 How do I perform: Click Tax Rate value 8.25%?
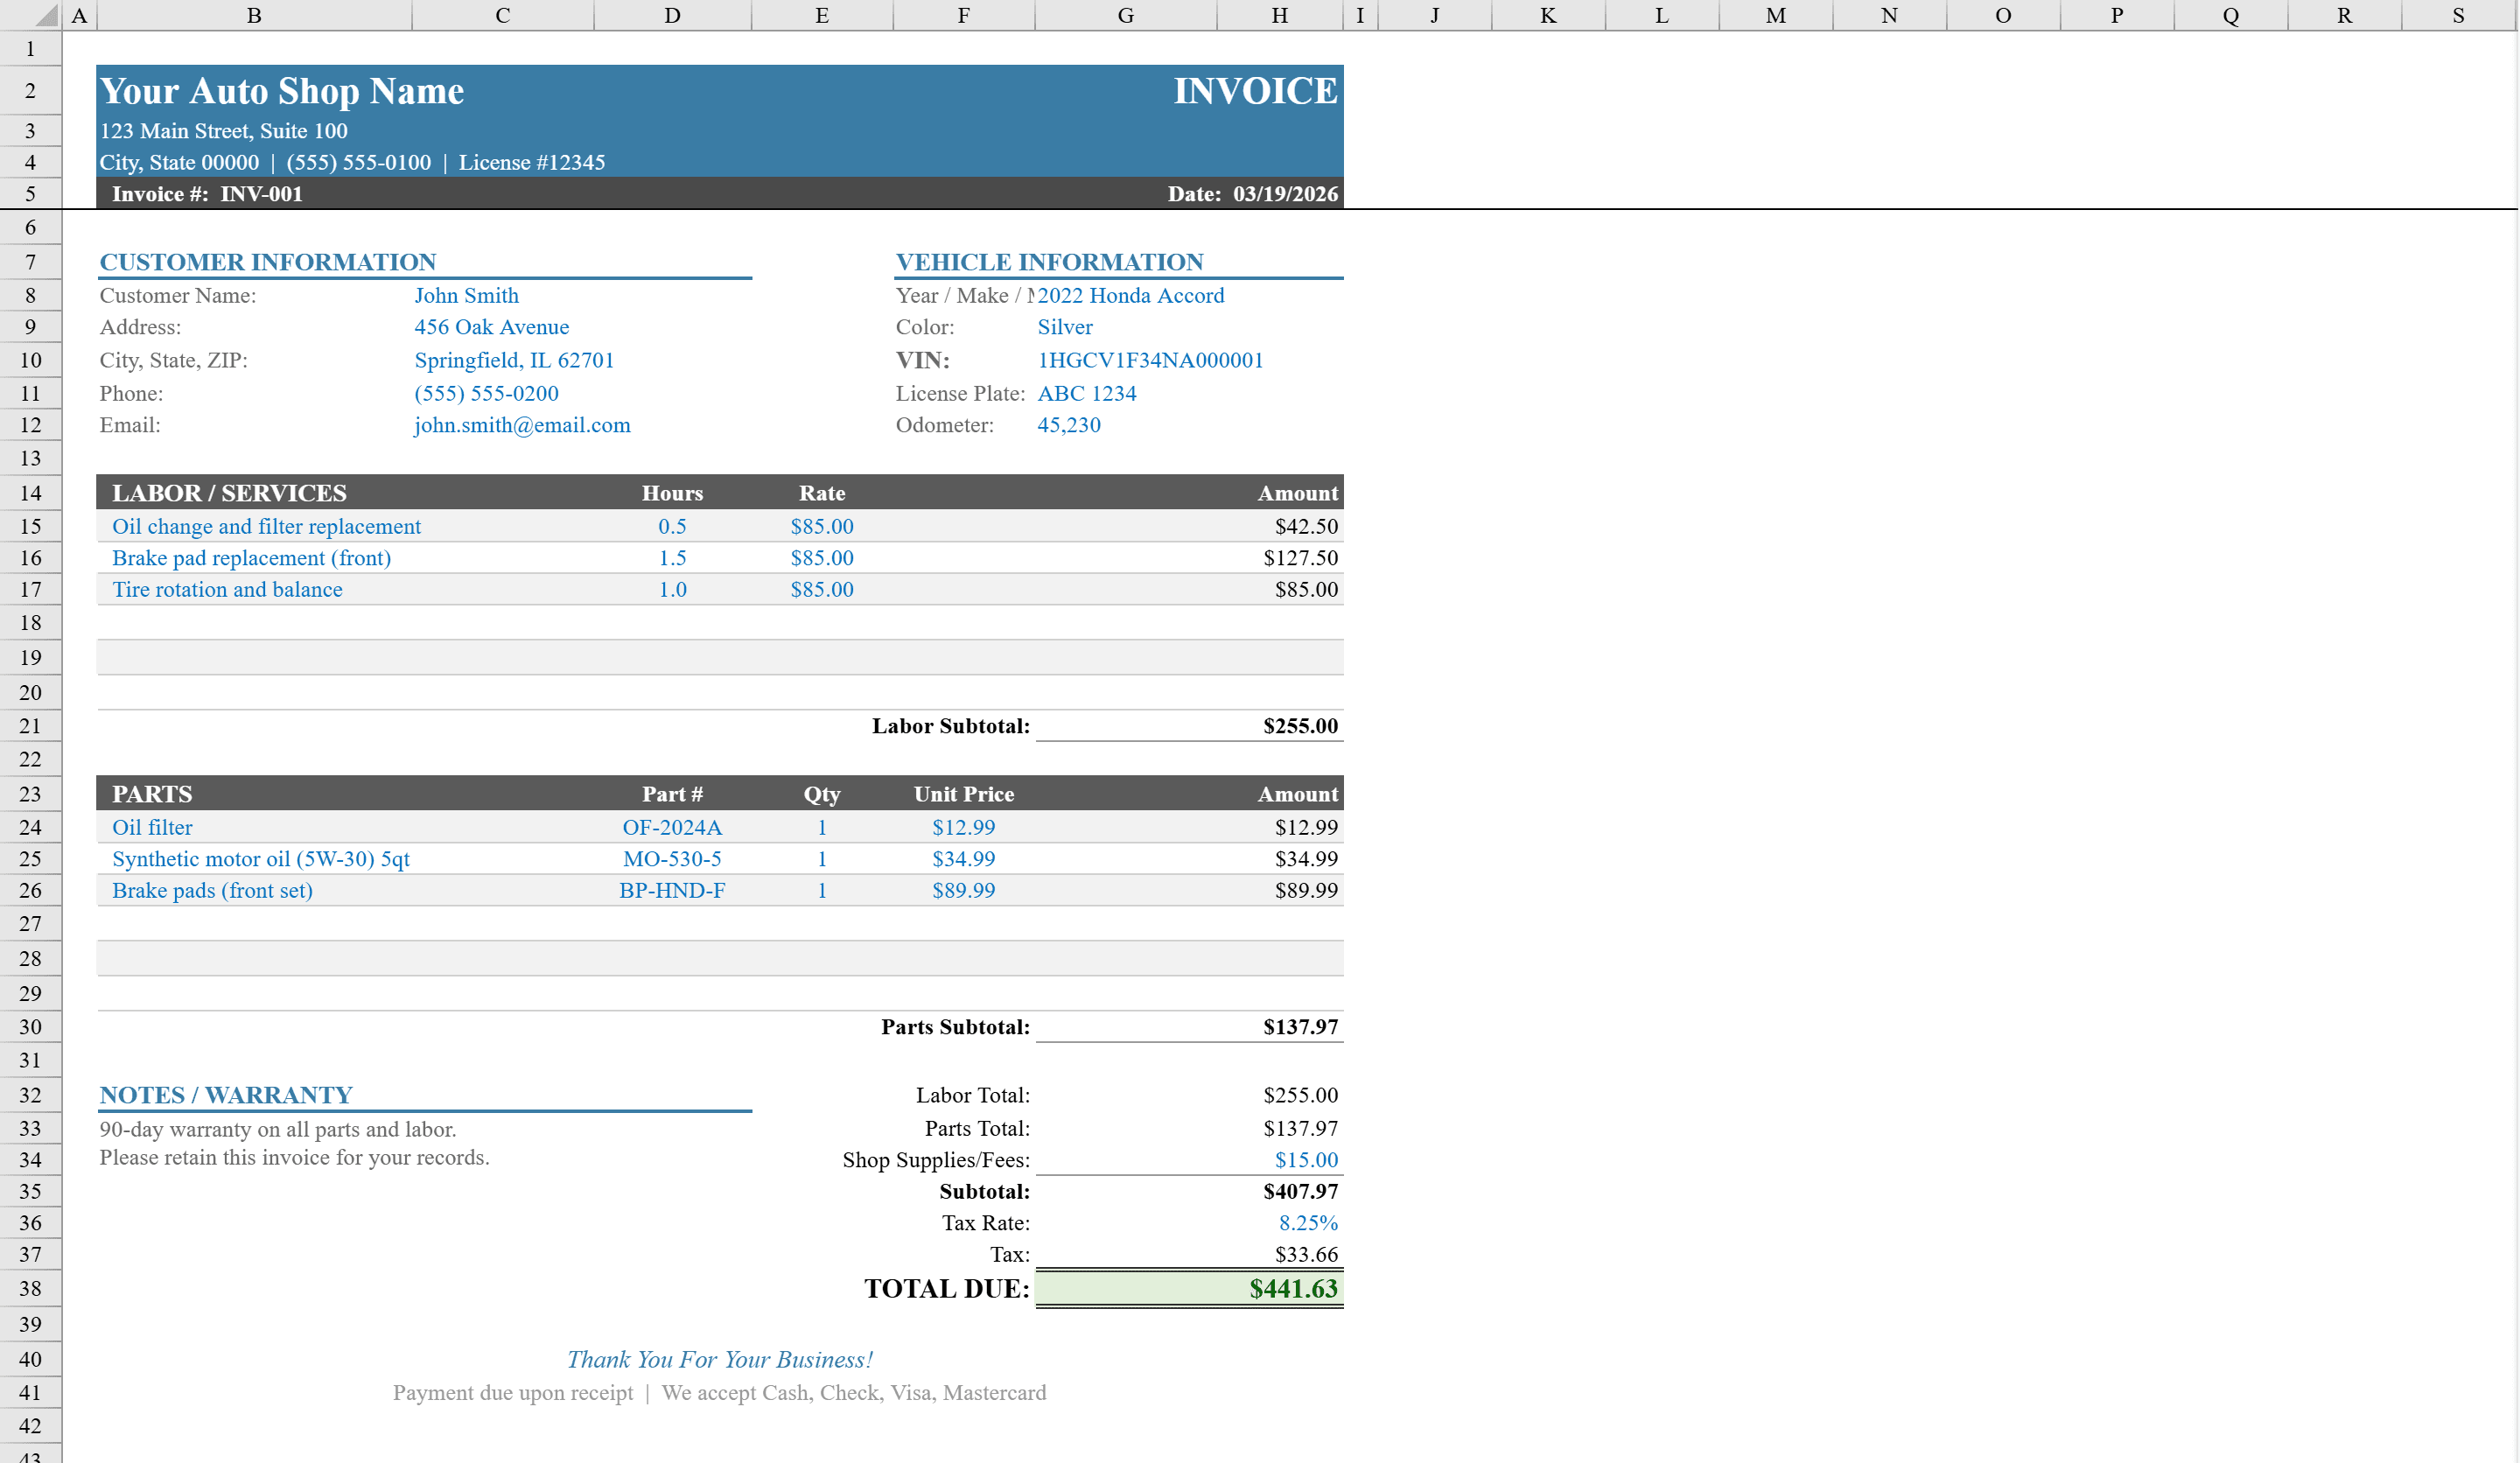tap(1308, 1223)
